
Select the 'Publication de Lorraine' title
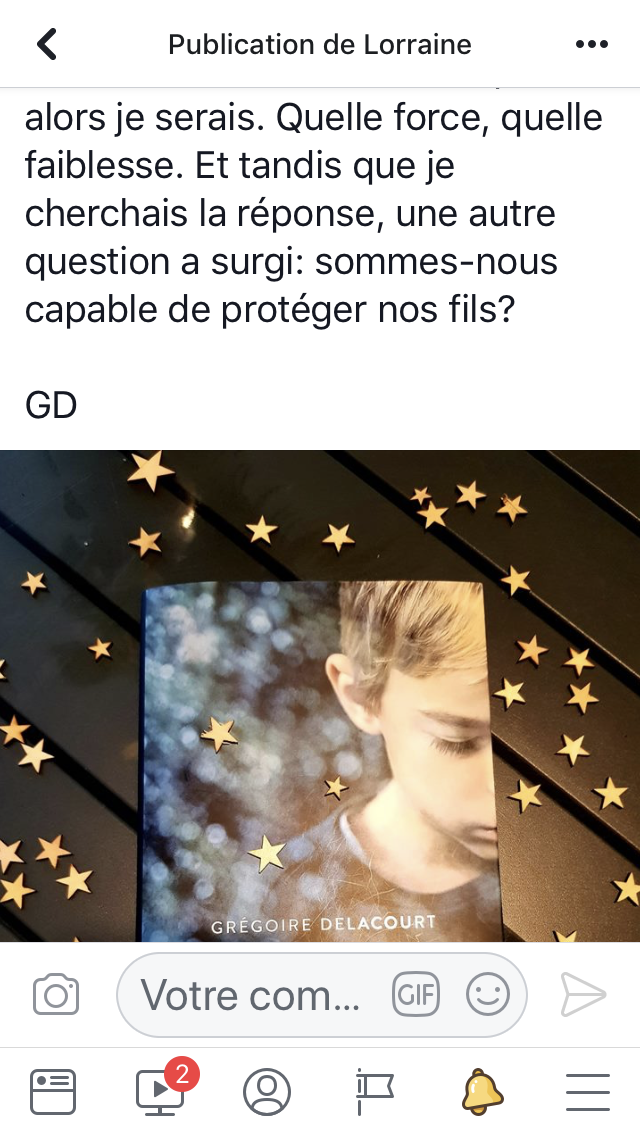320,44
